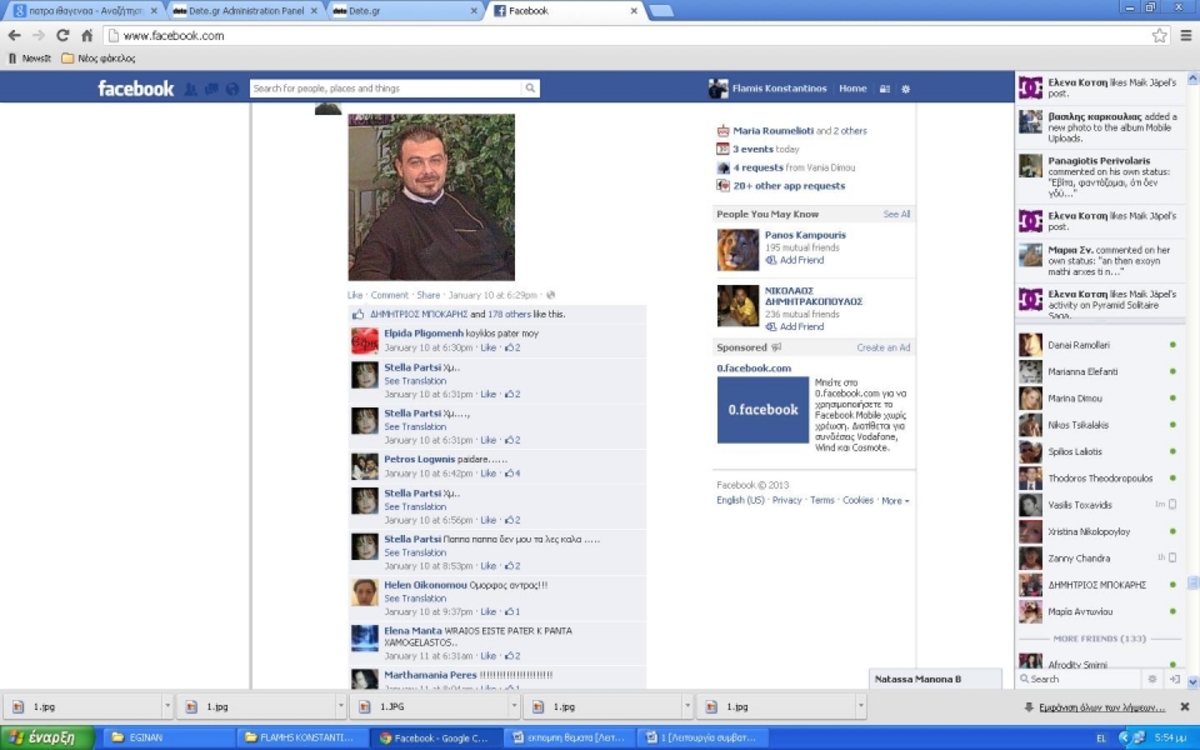Open the notifications globe icon
This screenshot has width=1200, height=750.
click(x=232, y=89)
